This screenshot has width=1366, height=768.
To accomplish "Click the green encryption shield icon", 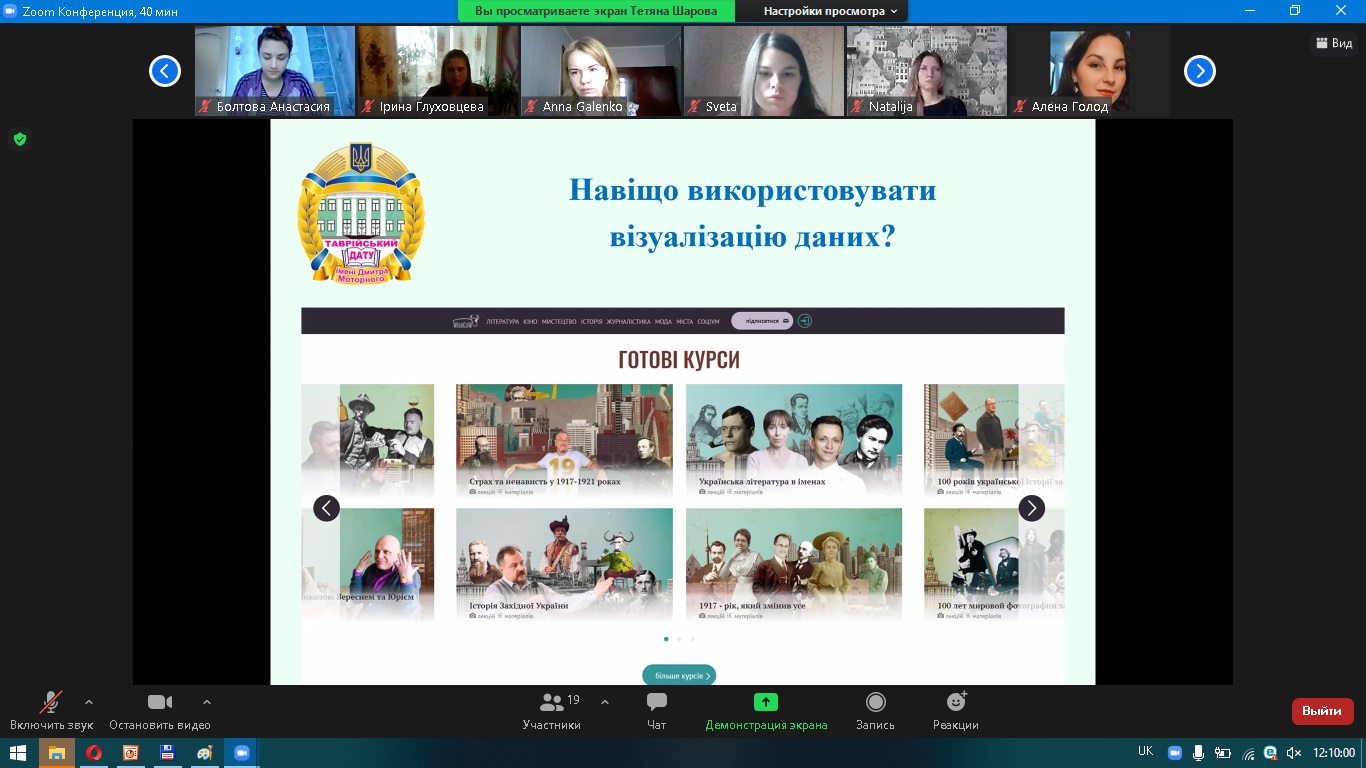I will (19, 139).
